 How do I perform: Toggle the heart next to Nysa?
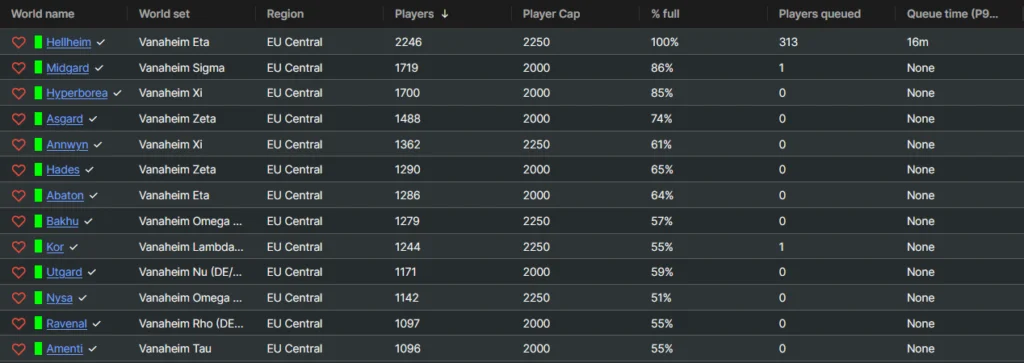pyautogui.click(x=18, y=298)
